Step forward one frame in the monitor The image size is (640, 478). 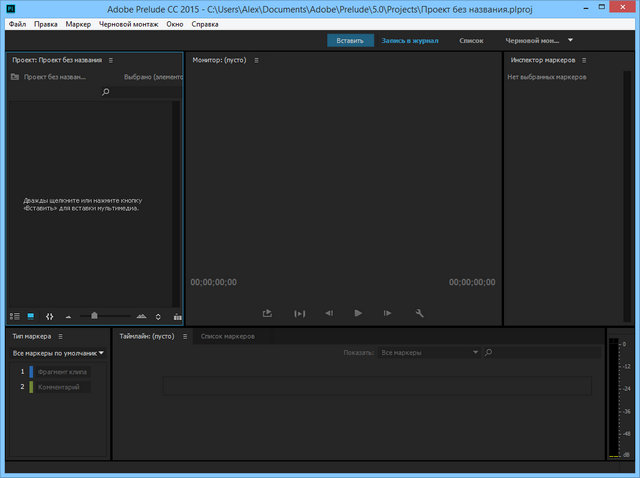(x=388, y=313)
